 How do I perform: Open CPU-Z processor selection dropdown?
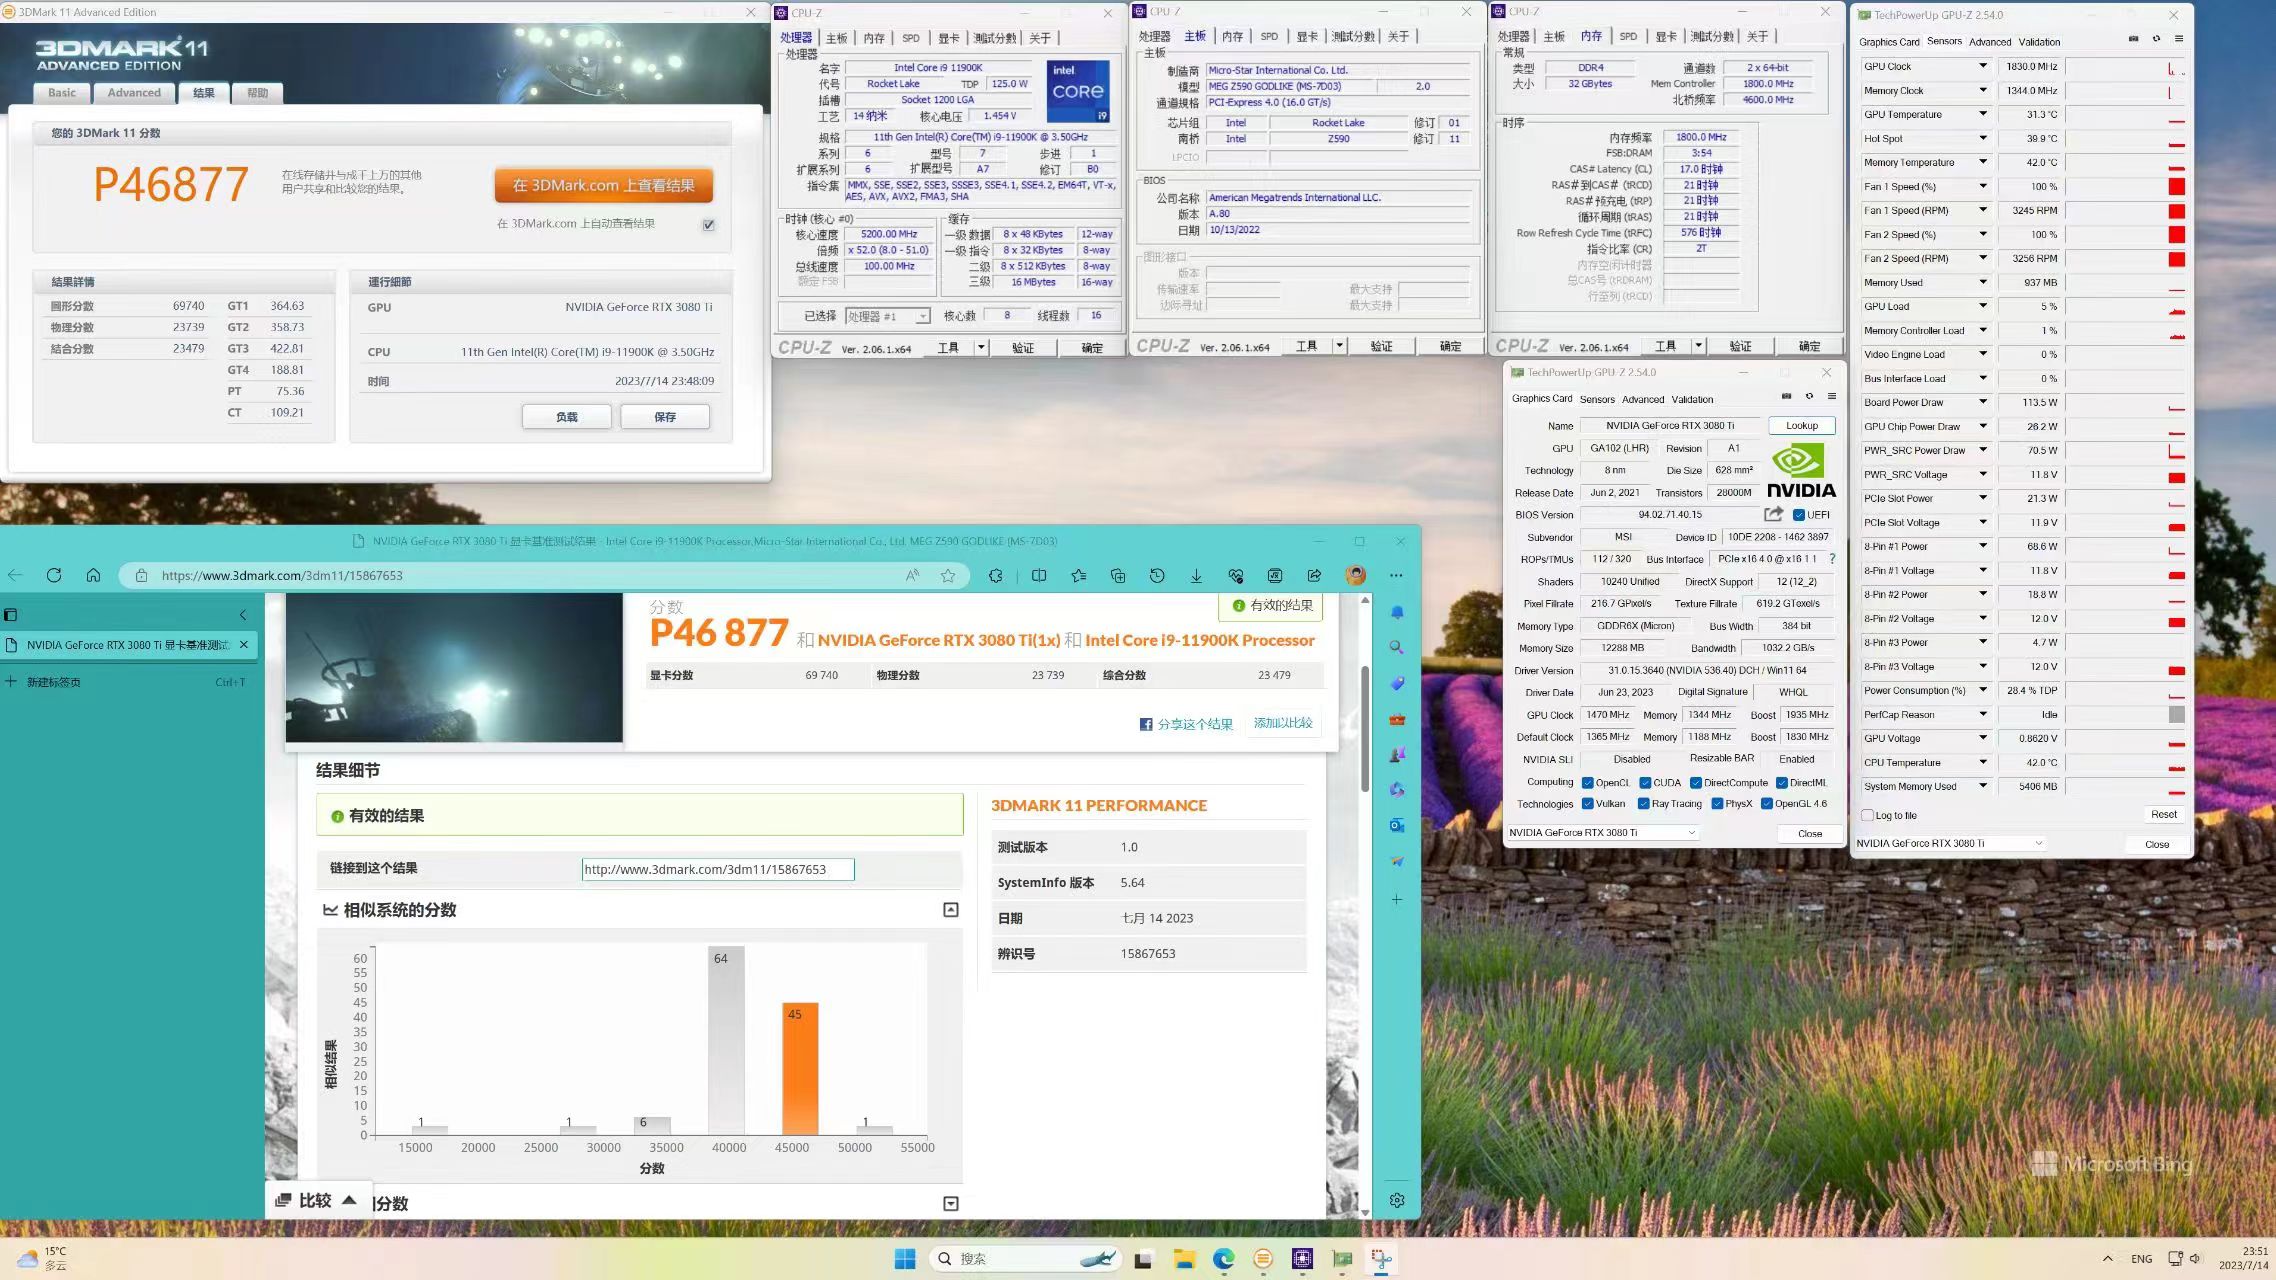tap(887, 316)
